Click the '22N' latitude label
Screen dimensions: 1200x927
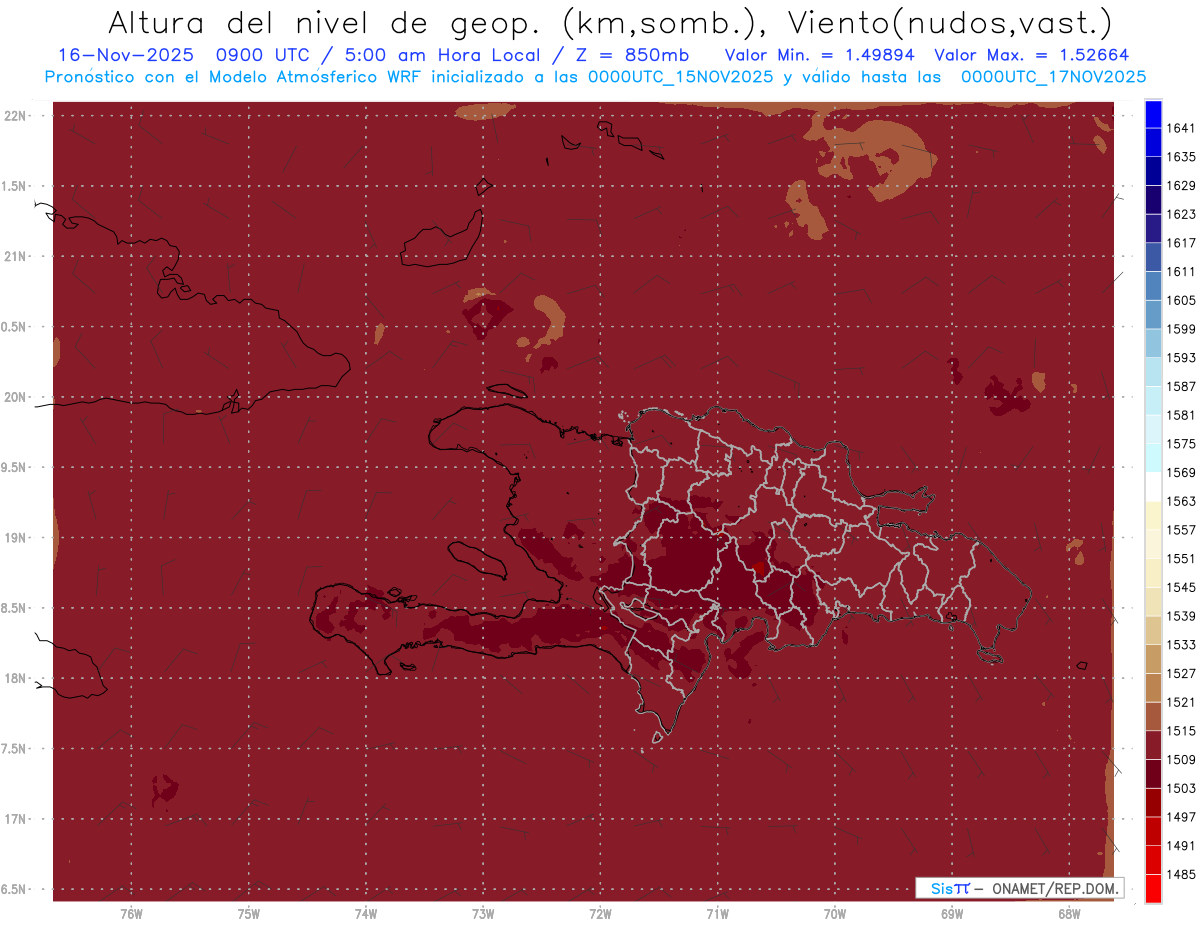pyautogui.click(x=17, y=115)
